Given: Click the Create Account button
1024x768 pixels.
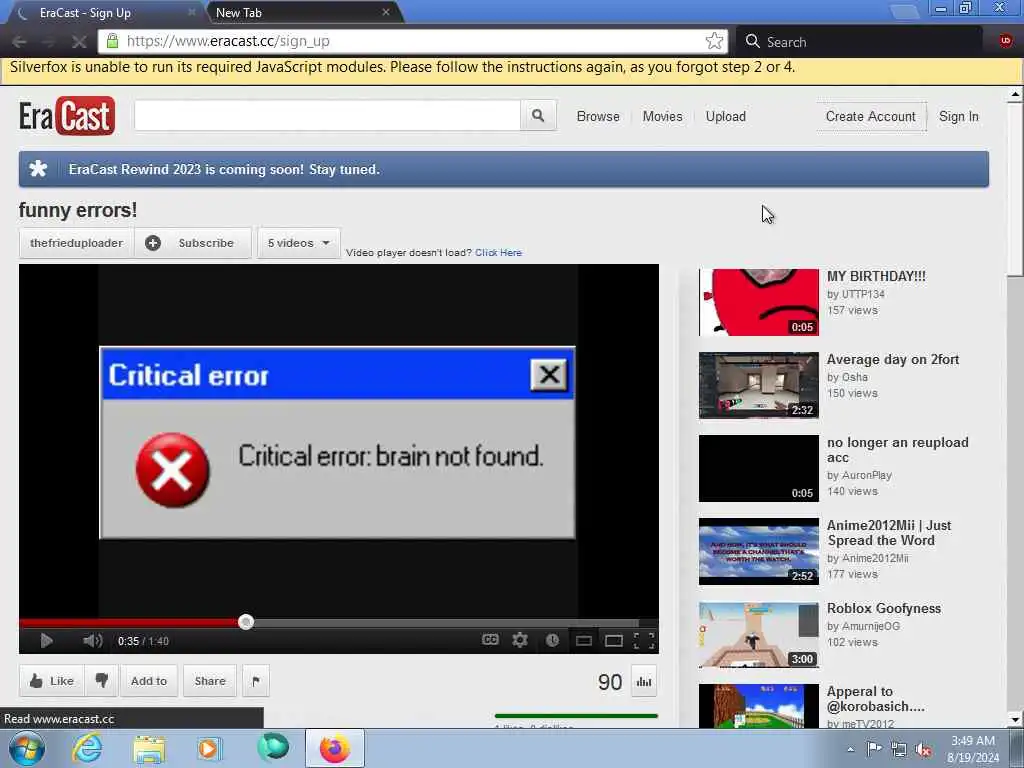Looking at the screenshot, I should (x=871, y=116).
